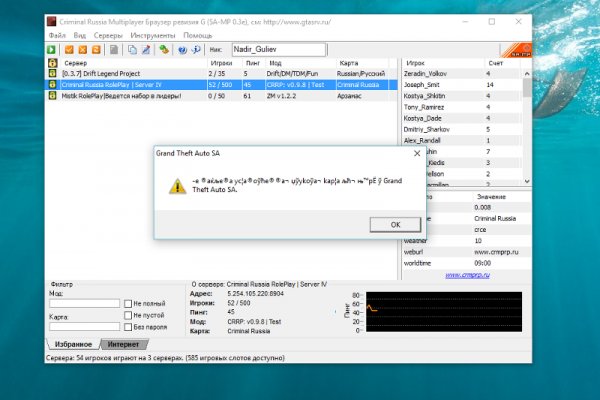Click the blue question mark help icon
This screenshot has width=600, height=400.
tap(183, 48)
